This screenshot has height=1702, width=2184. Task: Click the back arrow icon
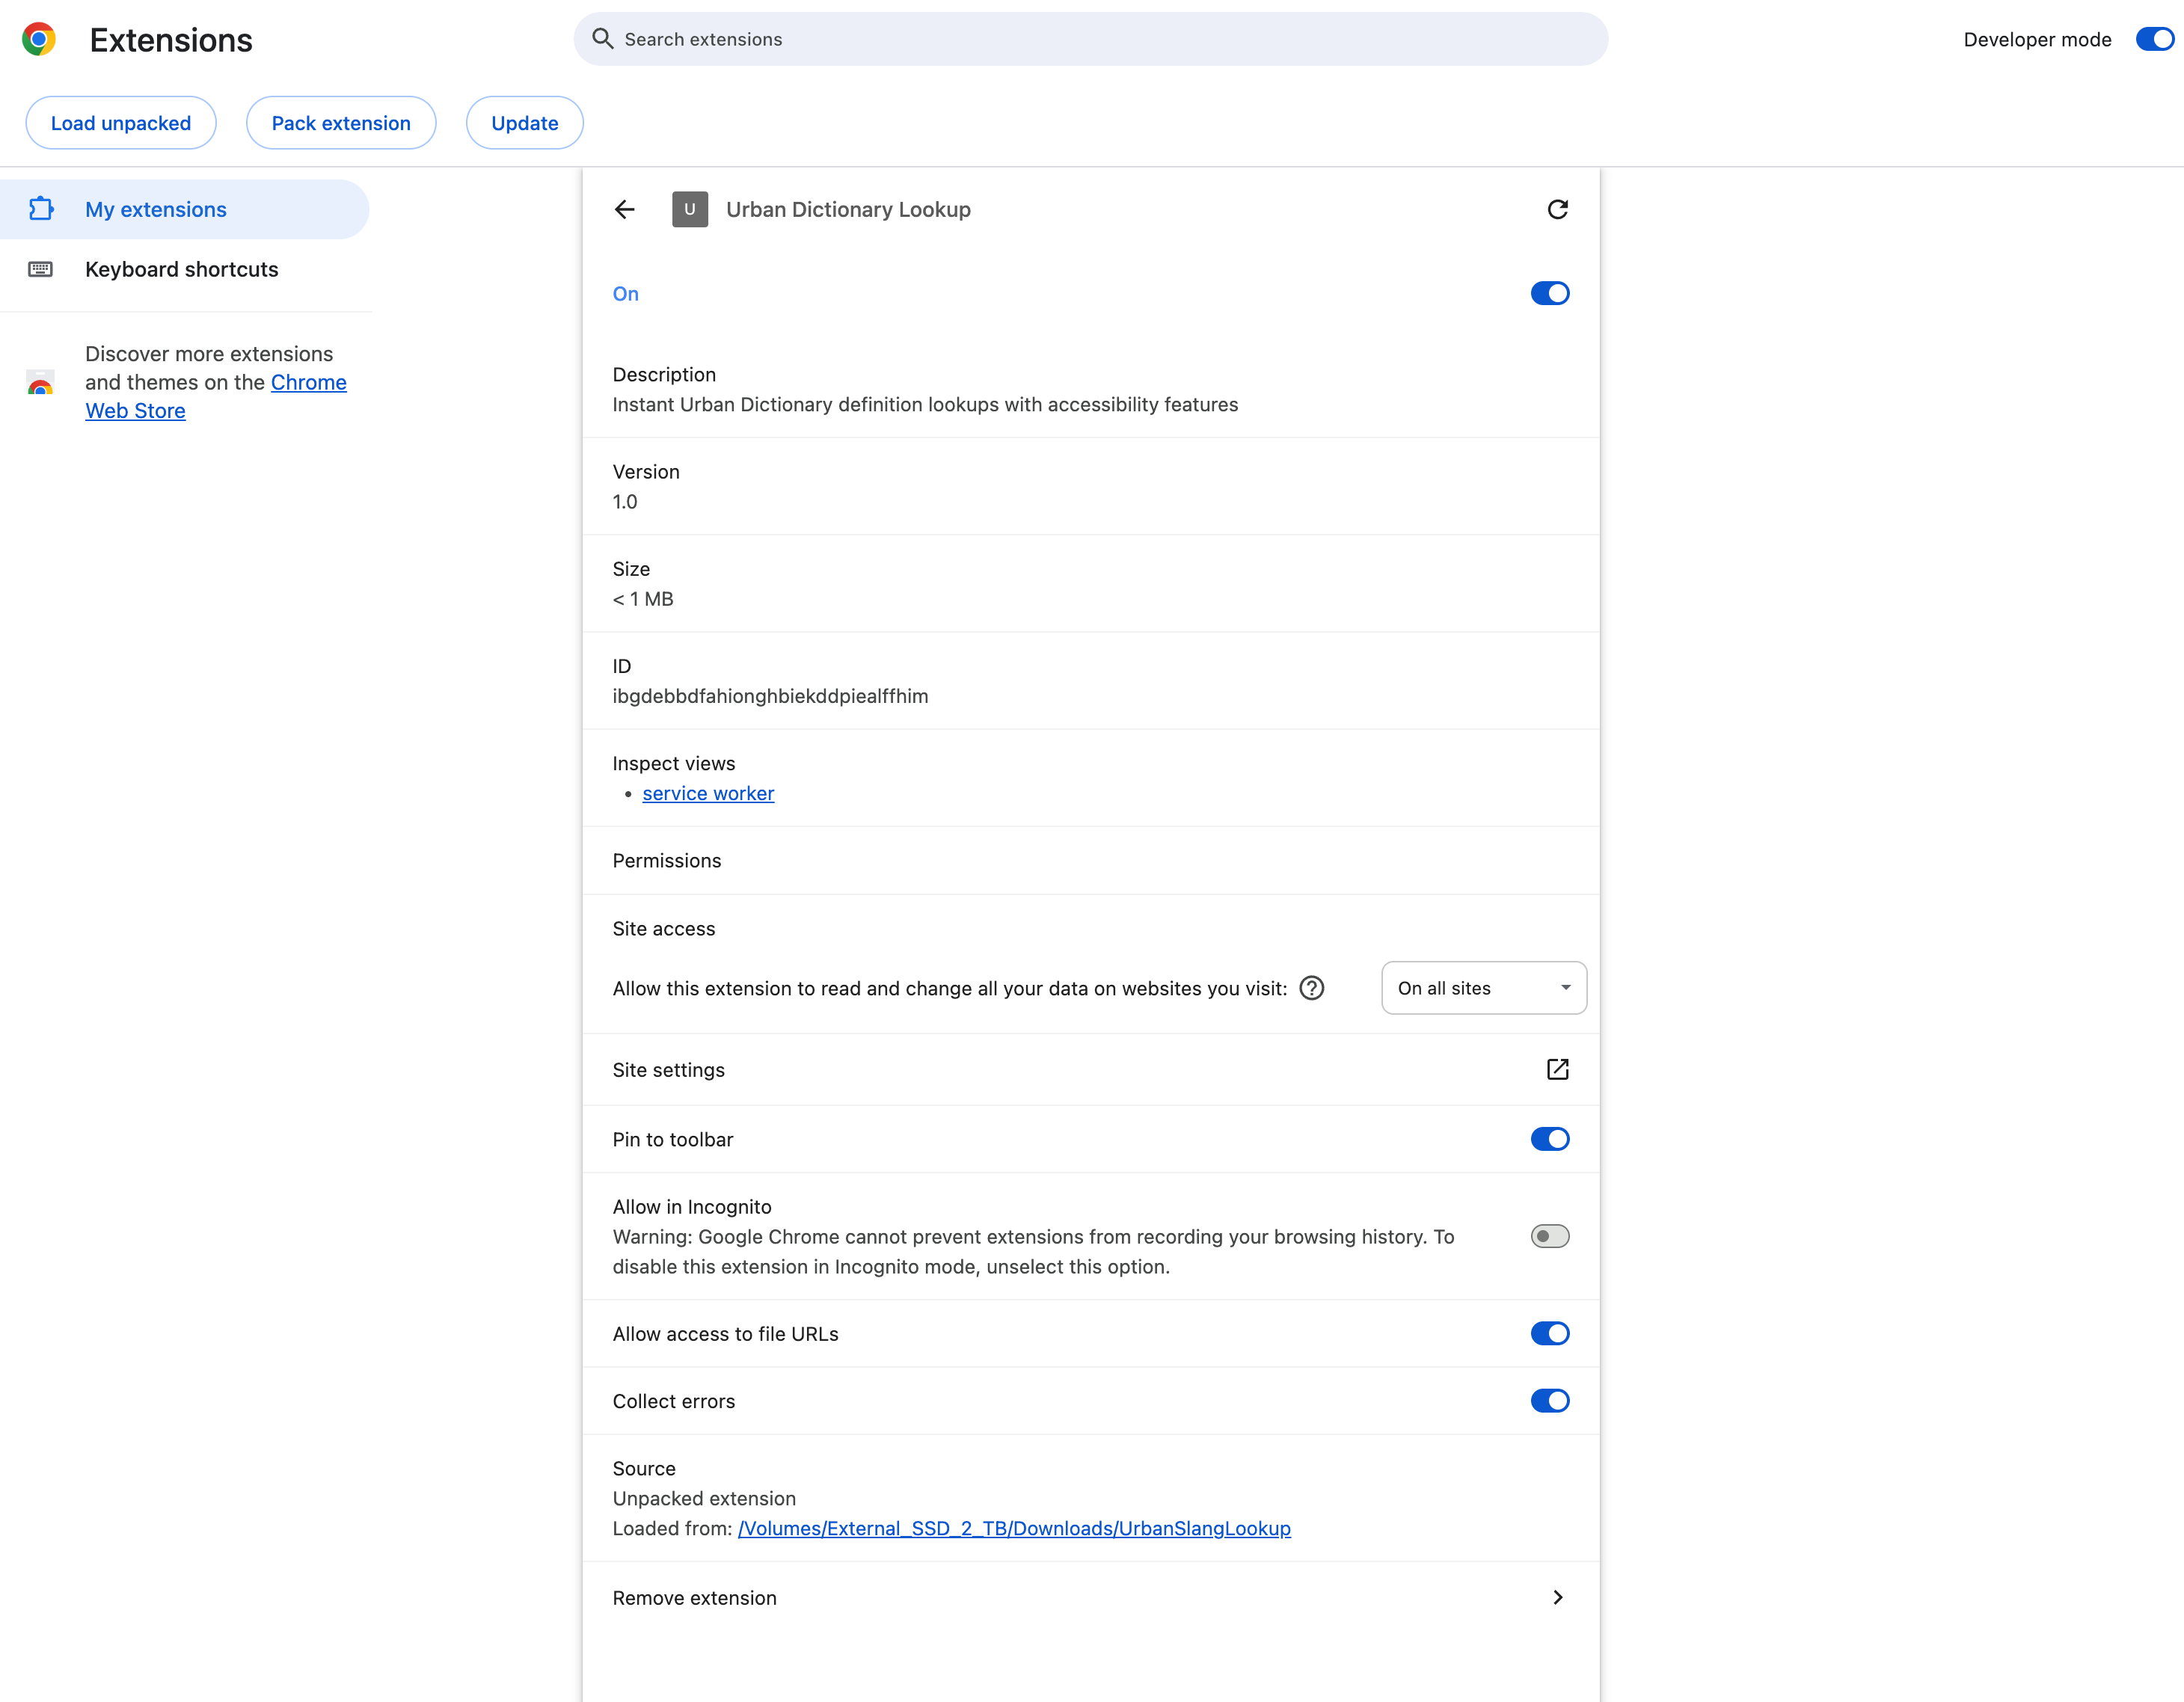625,209
